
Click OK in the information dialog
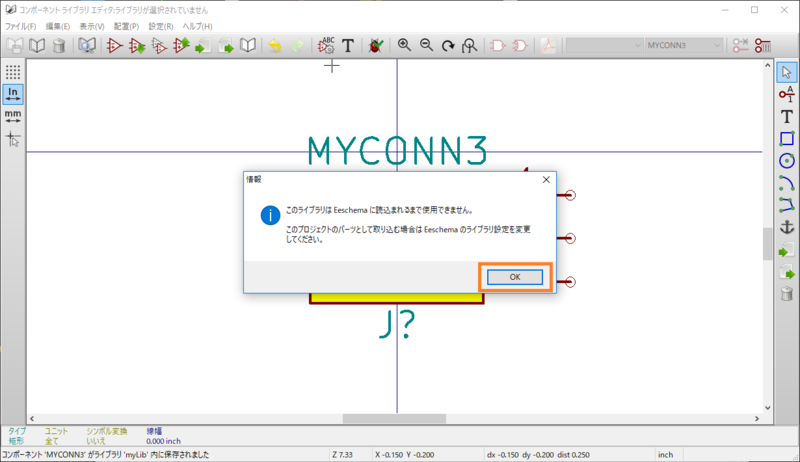tap(515, 277)
